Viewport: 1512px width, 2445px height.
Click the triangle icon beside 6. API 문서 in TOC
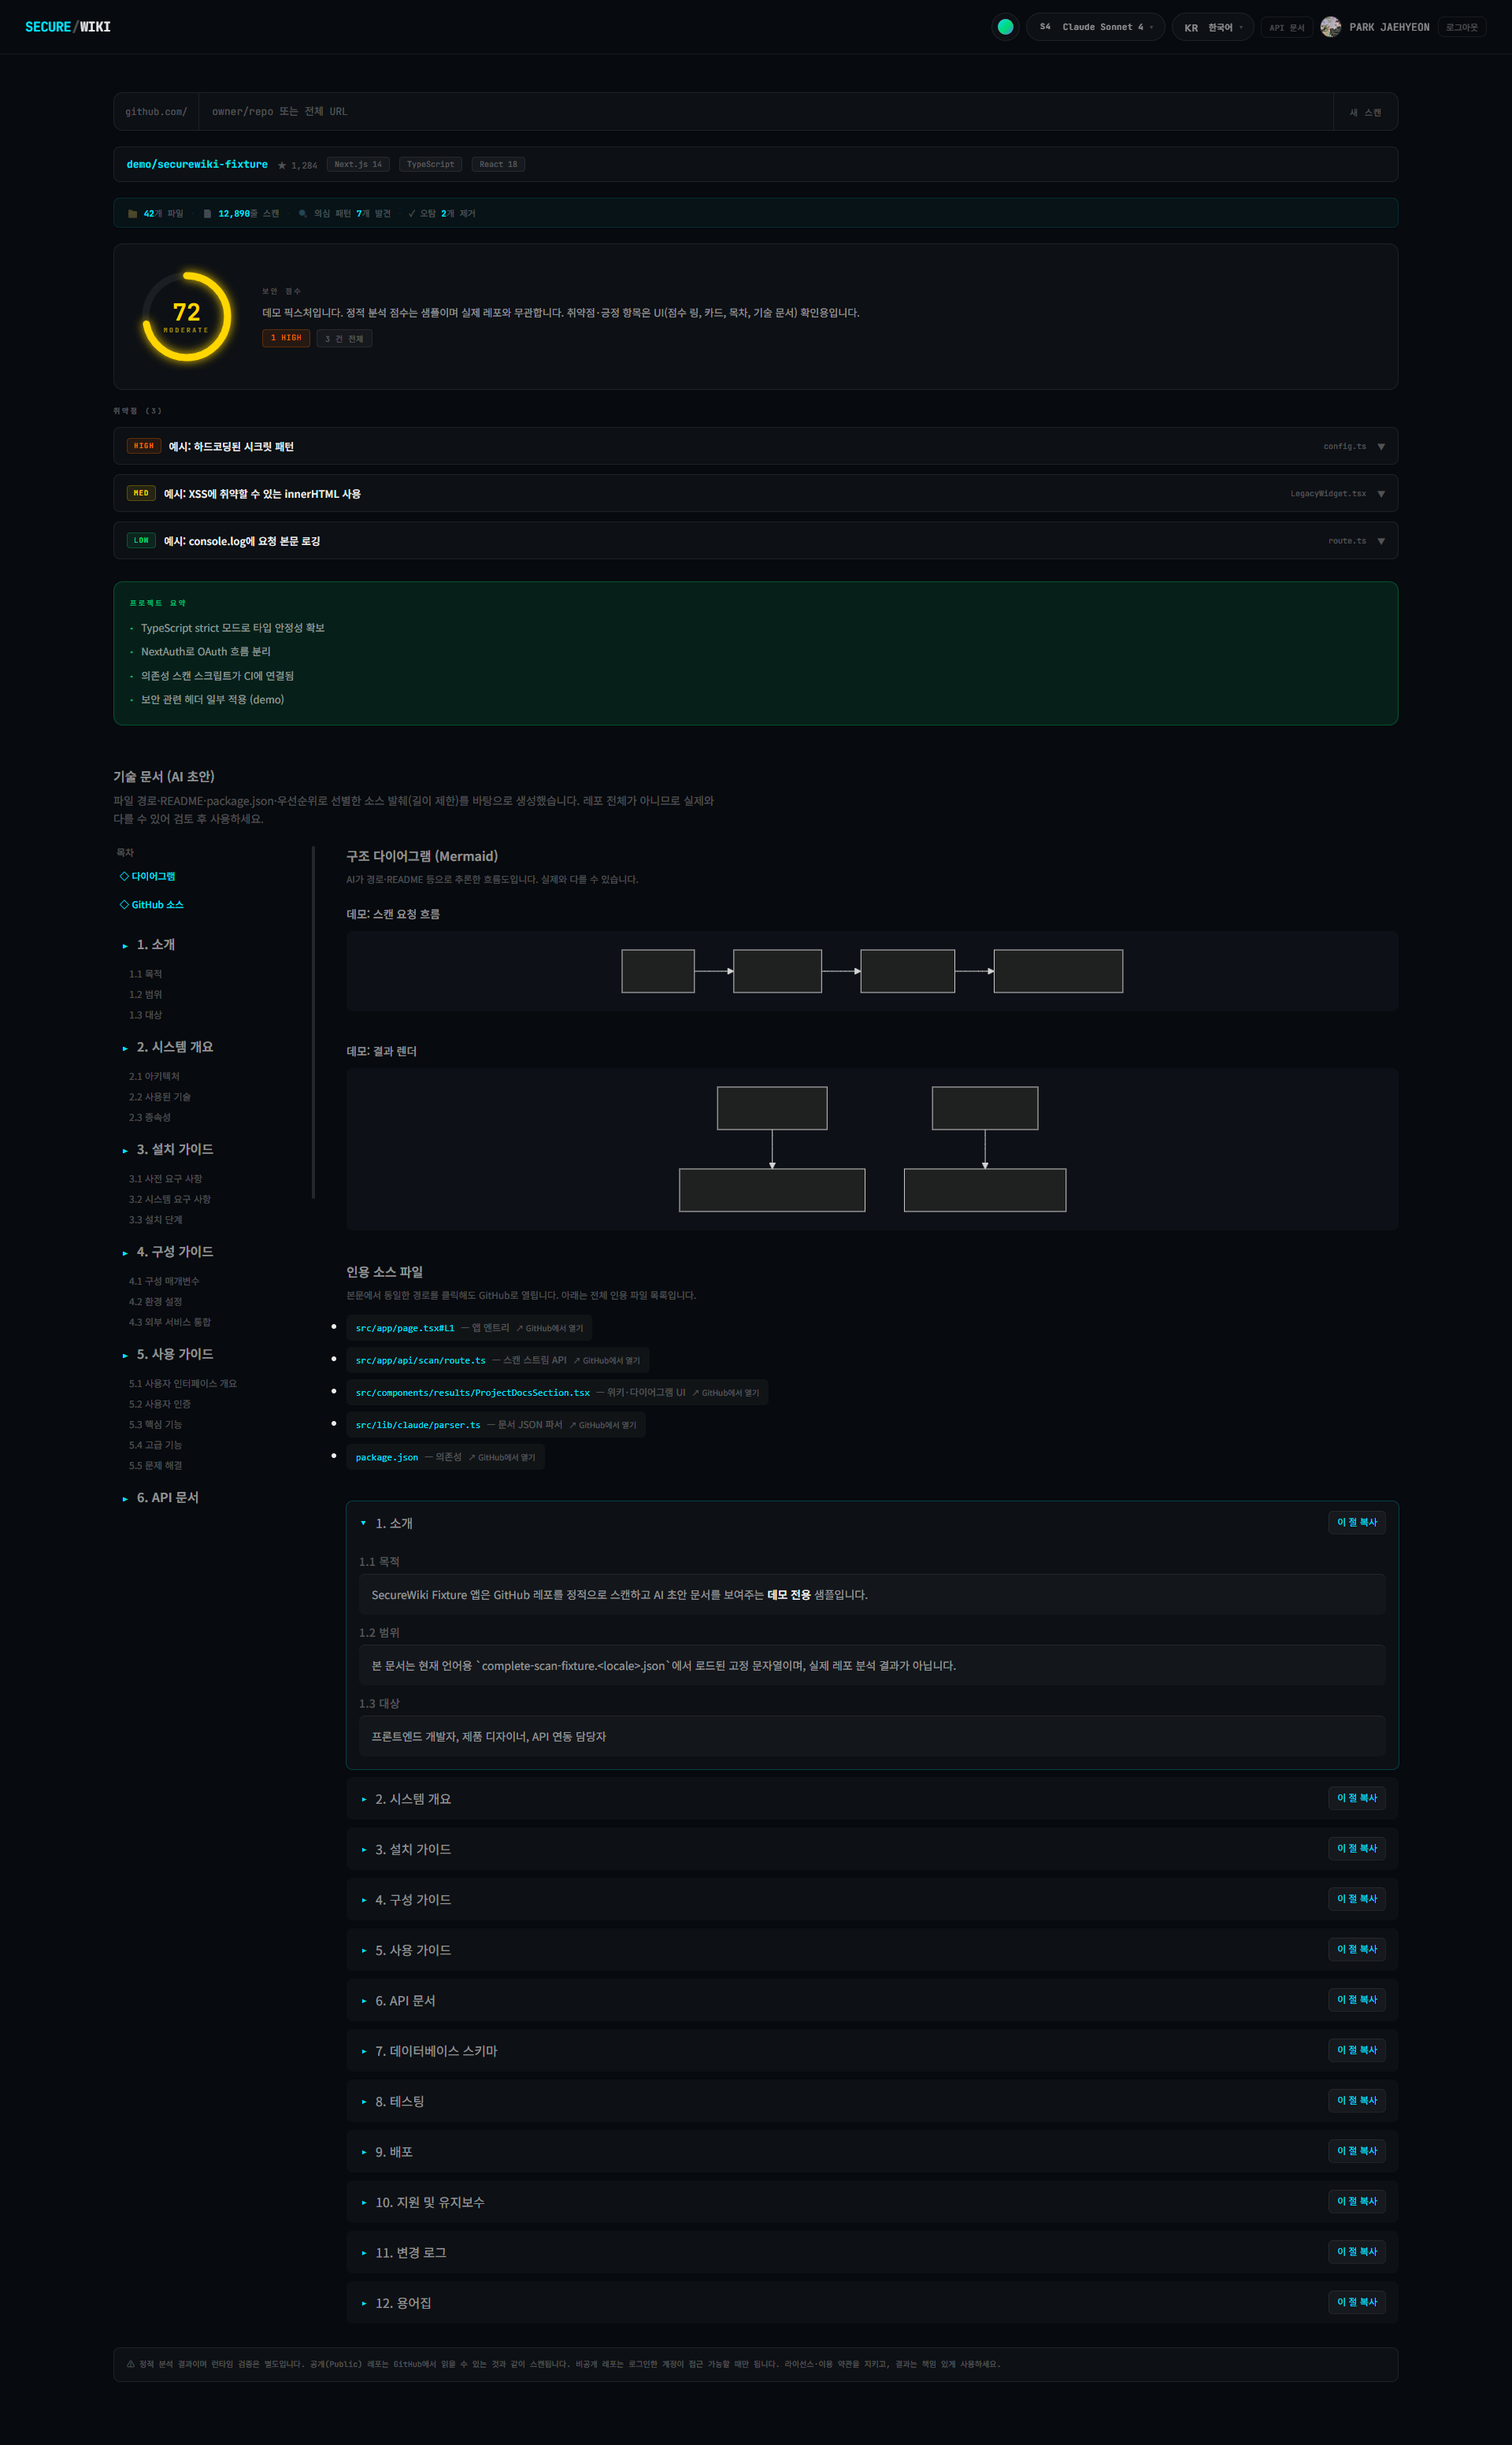pyautogui.click(x=125, y=1498)
